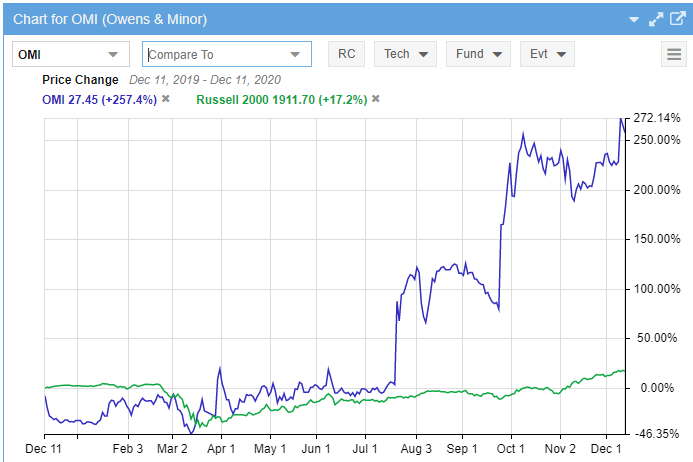The image size is (693, 462).
Task: Click the May 1 date label
Action: coord(270,449)
